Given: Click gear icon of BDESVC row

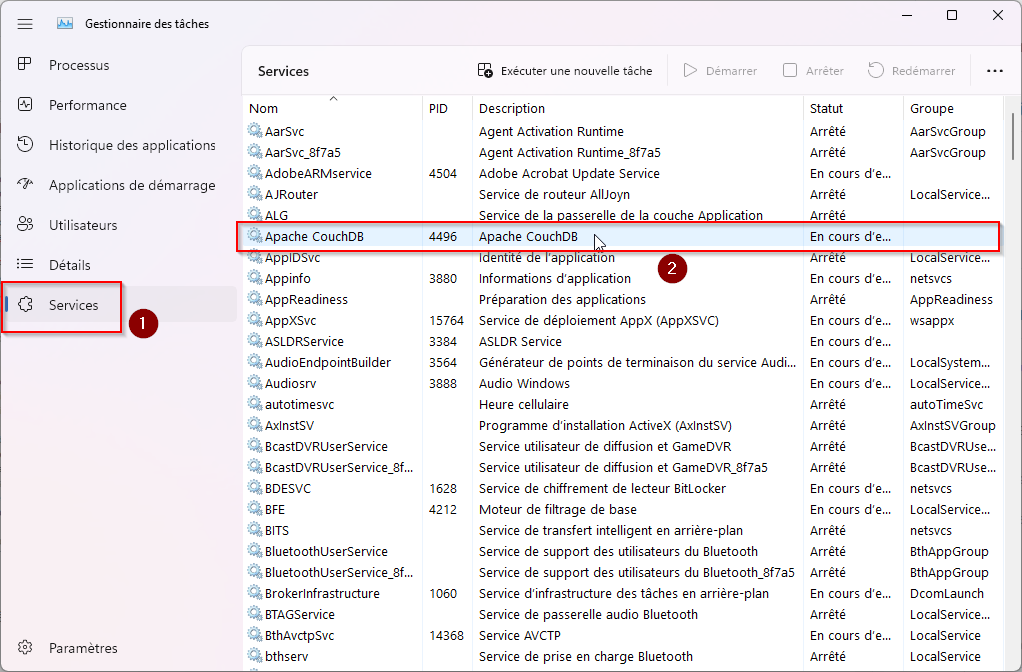Looking at the screenshot, I should 254,488.
